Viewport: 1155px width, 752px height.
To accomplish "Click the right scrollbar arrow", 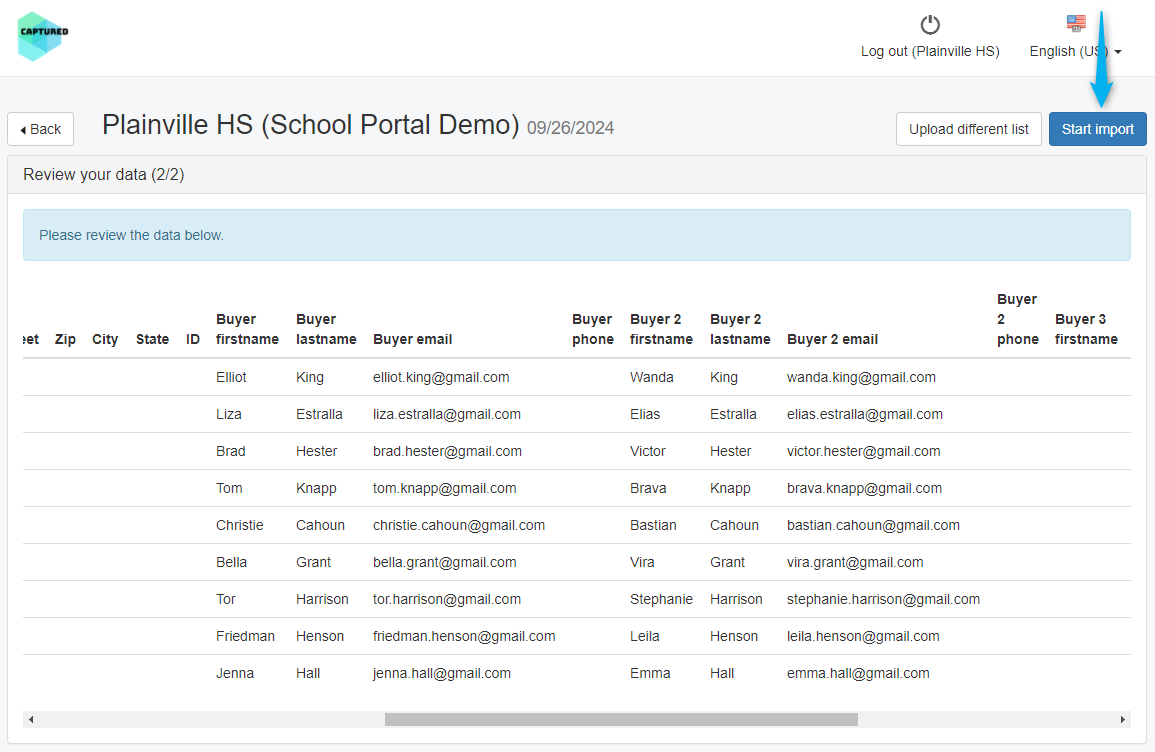I will coord(1123,719).
